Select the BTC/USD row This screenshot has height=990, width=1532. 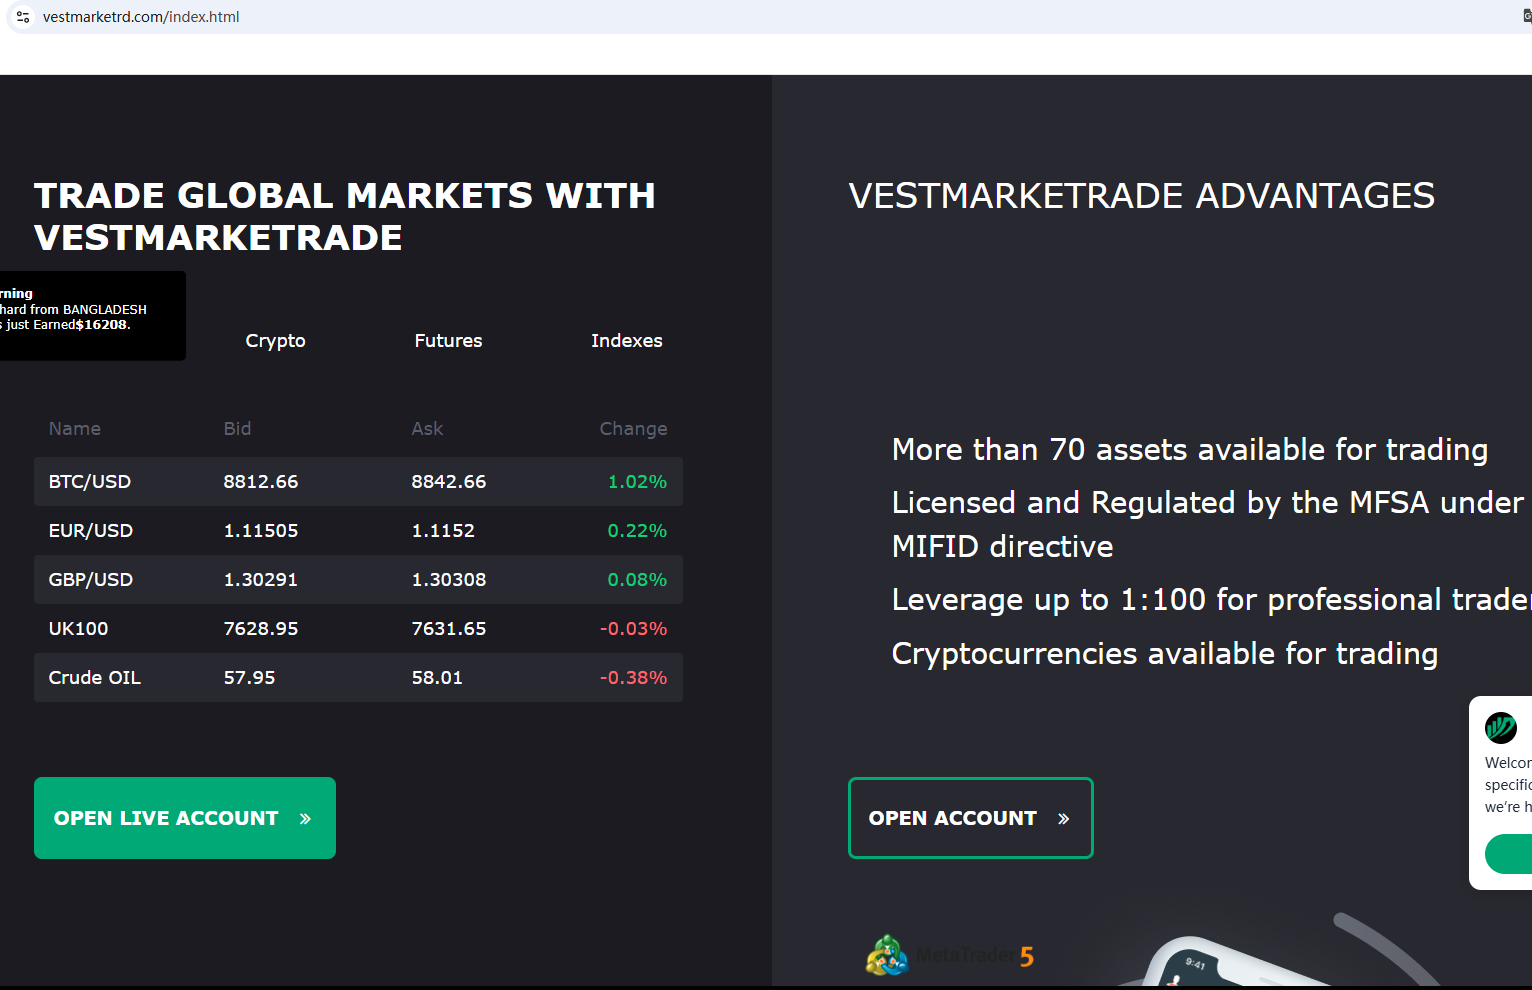click(358, 482)
